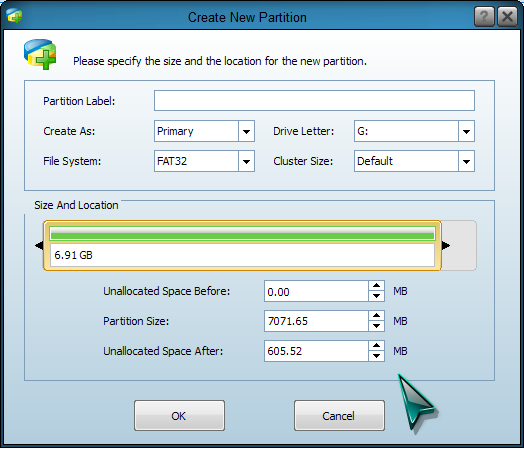Open the Create As dropdown arrow

click(247, 131)
